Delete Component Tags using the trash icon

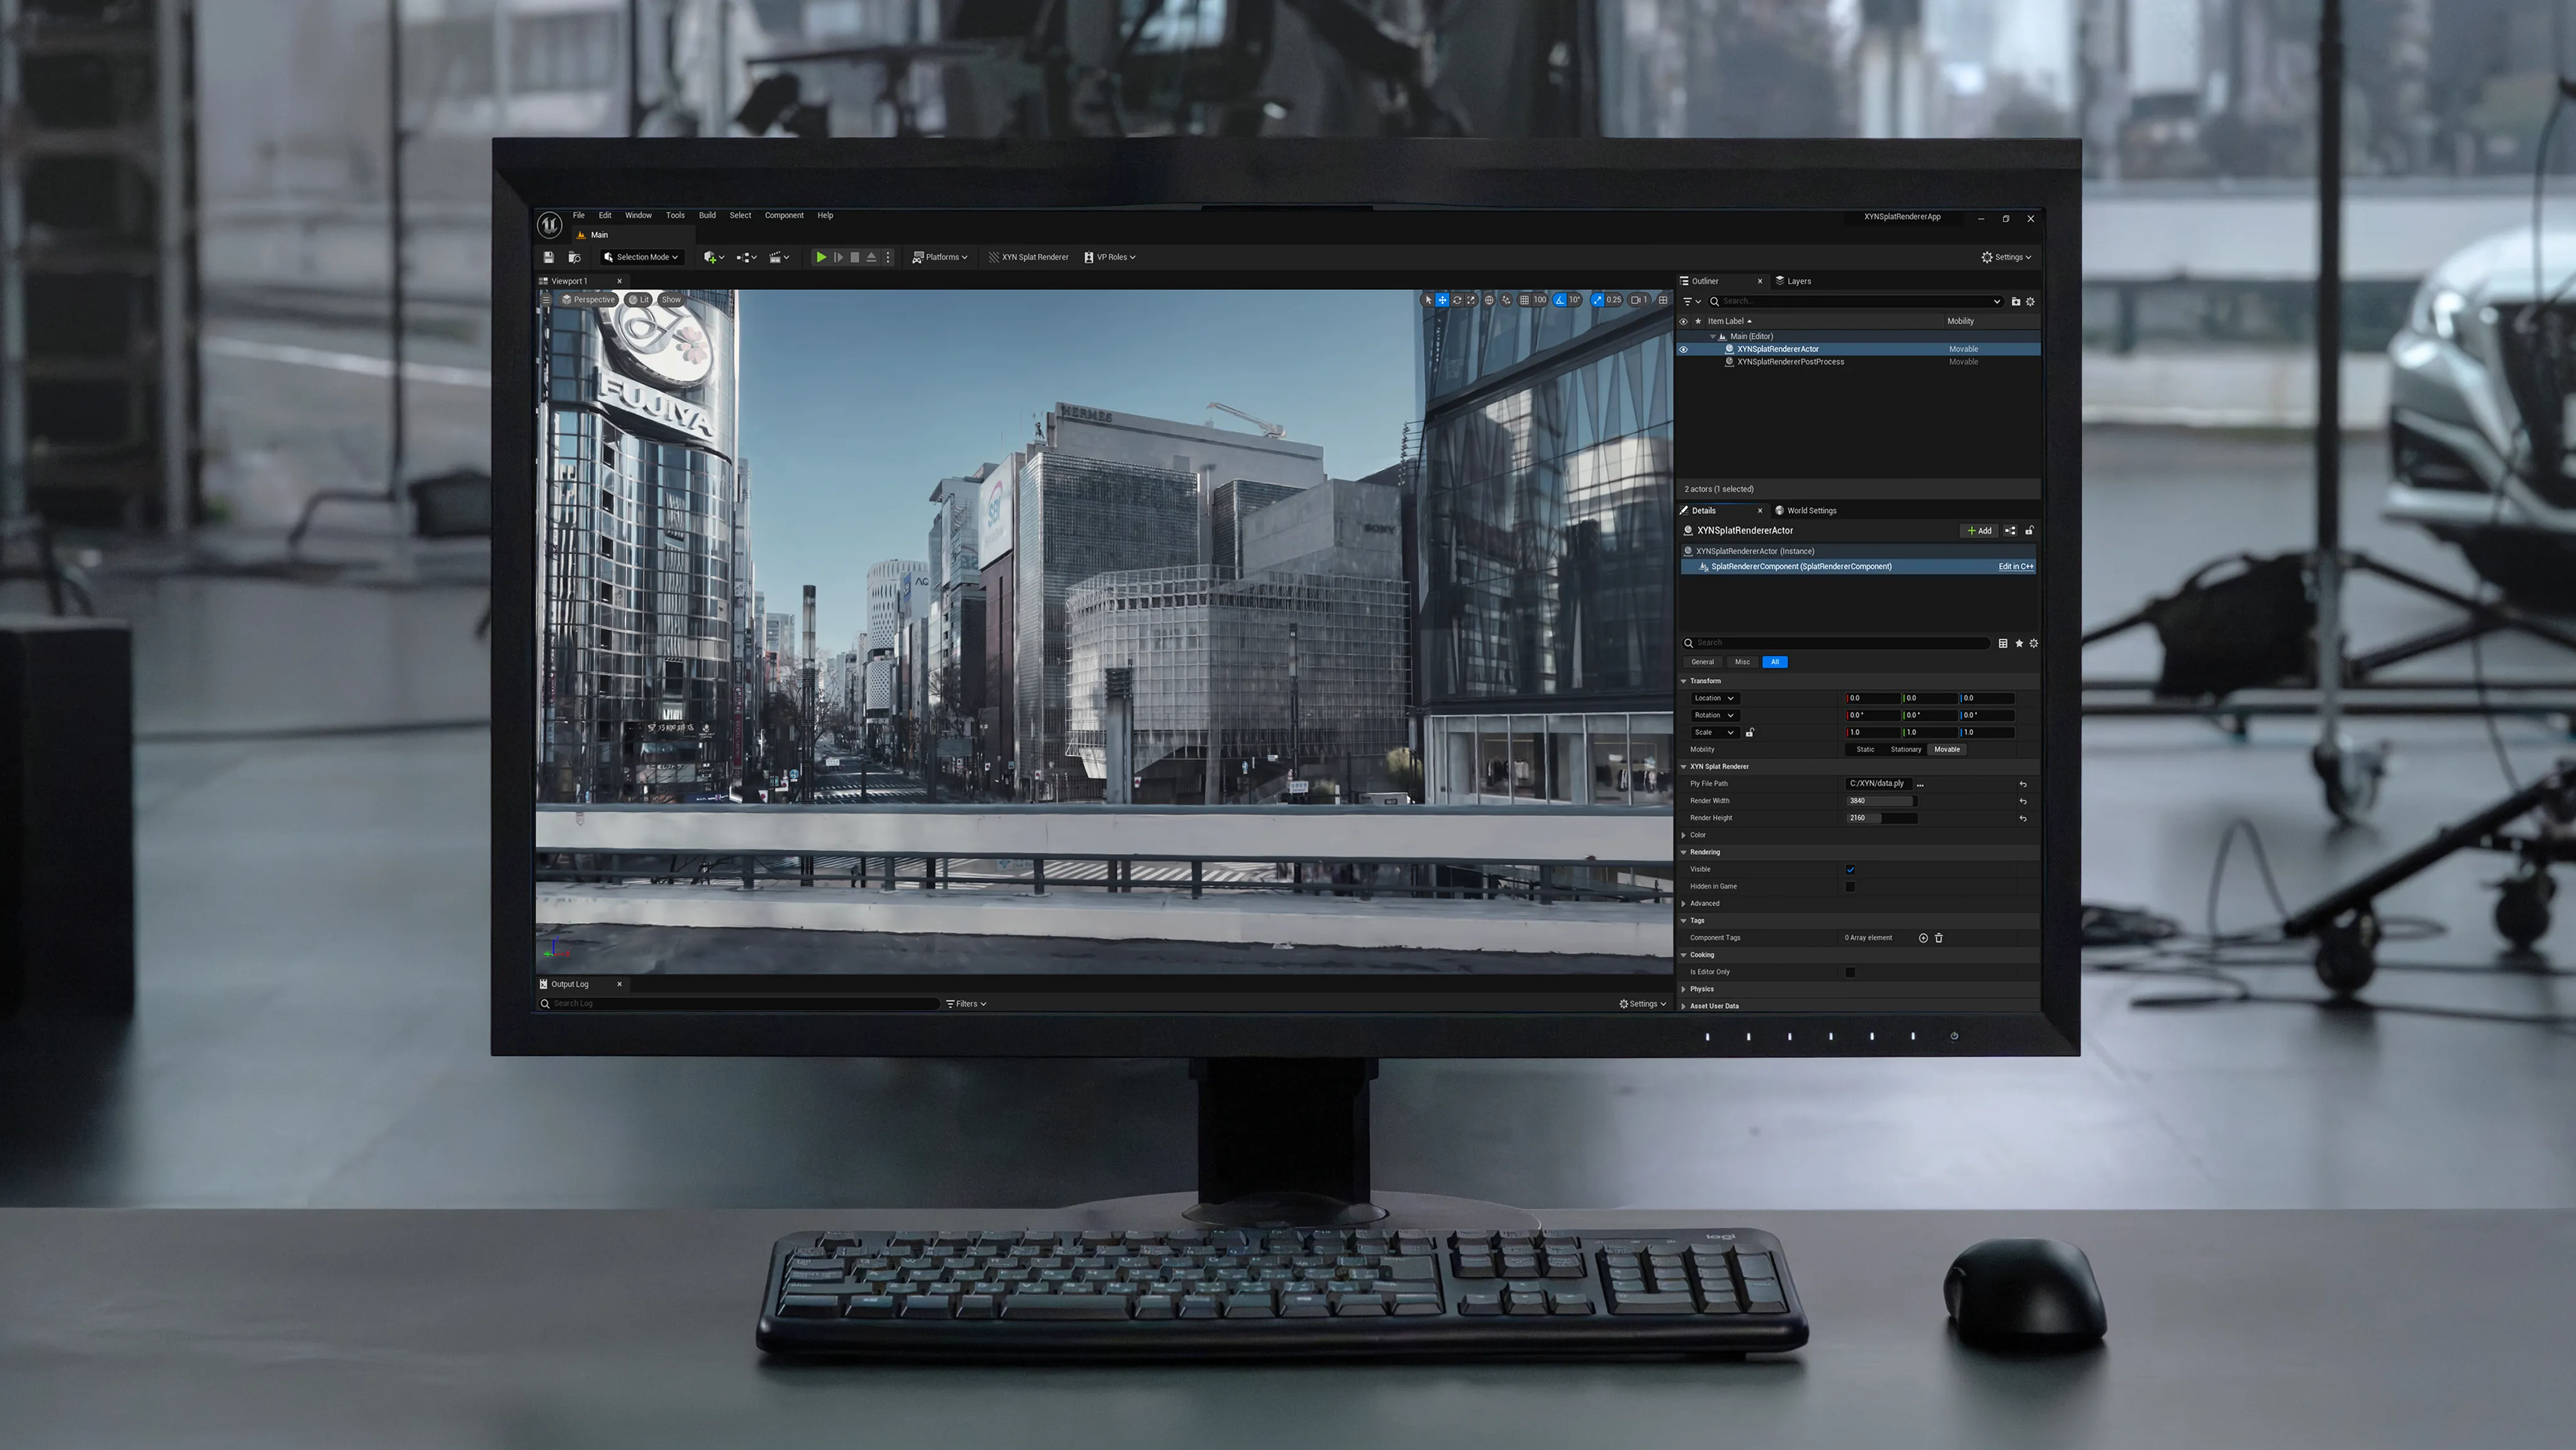coord(1939,938)
